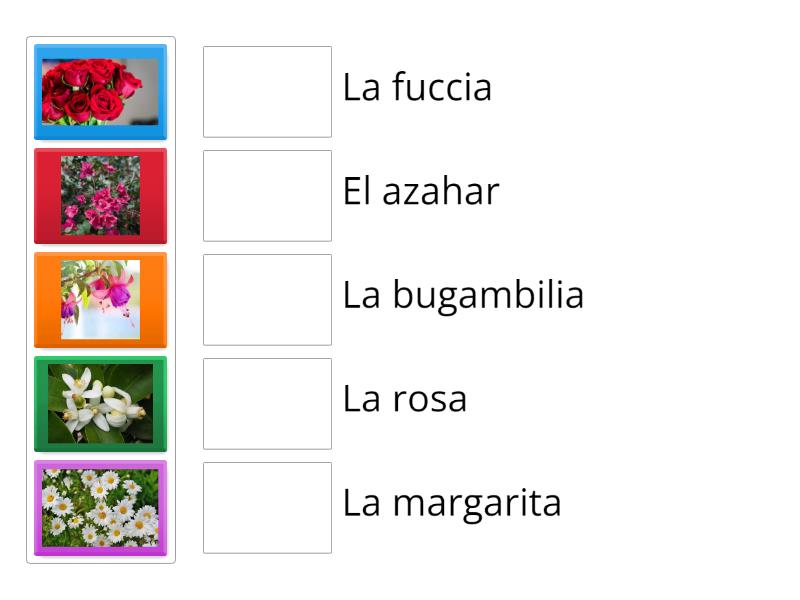Click the pink flowers image in red frame

(100, 196)
